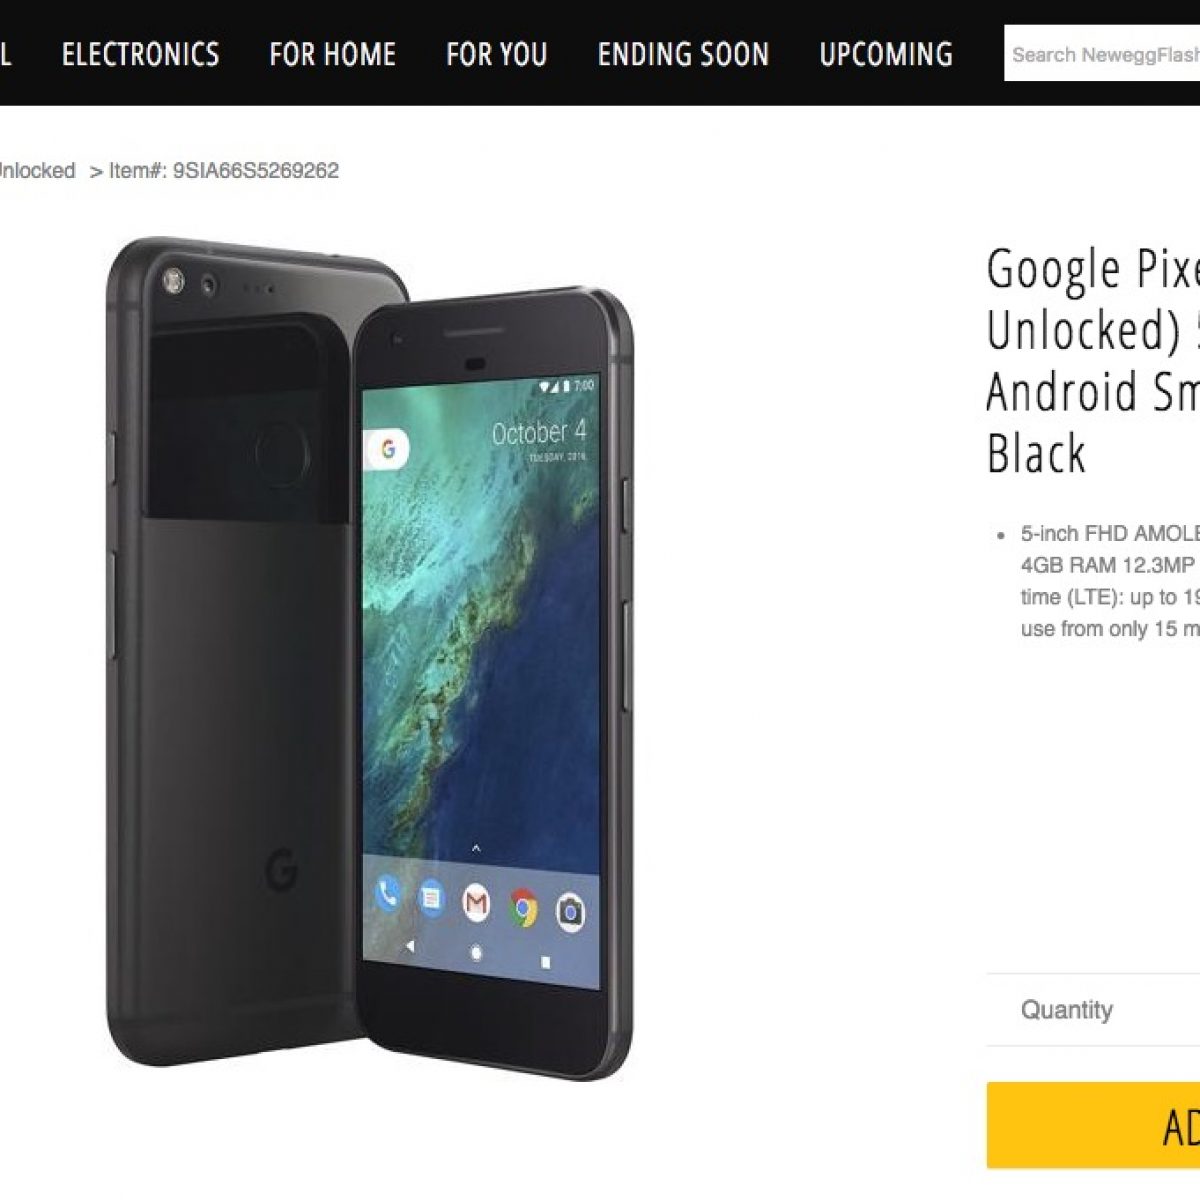The height and width of the screenshot is (1200, 1200).
Task: Click the Android home circle on phone screen
Action: coord(476,953)
